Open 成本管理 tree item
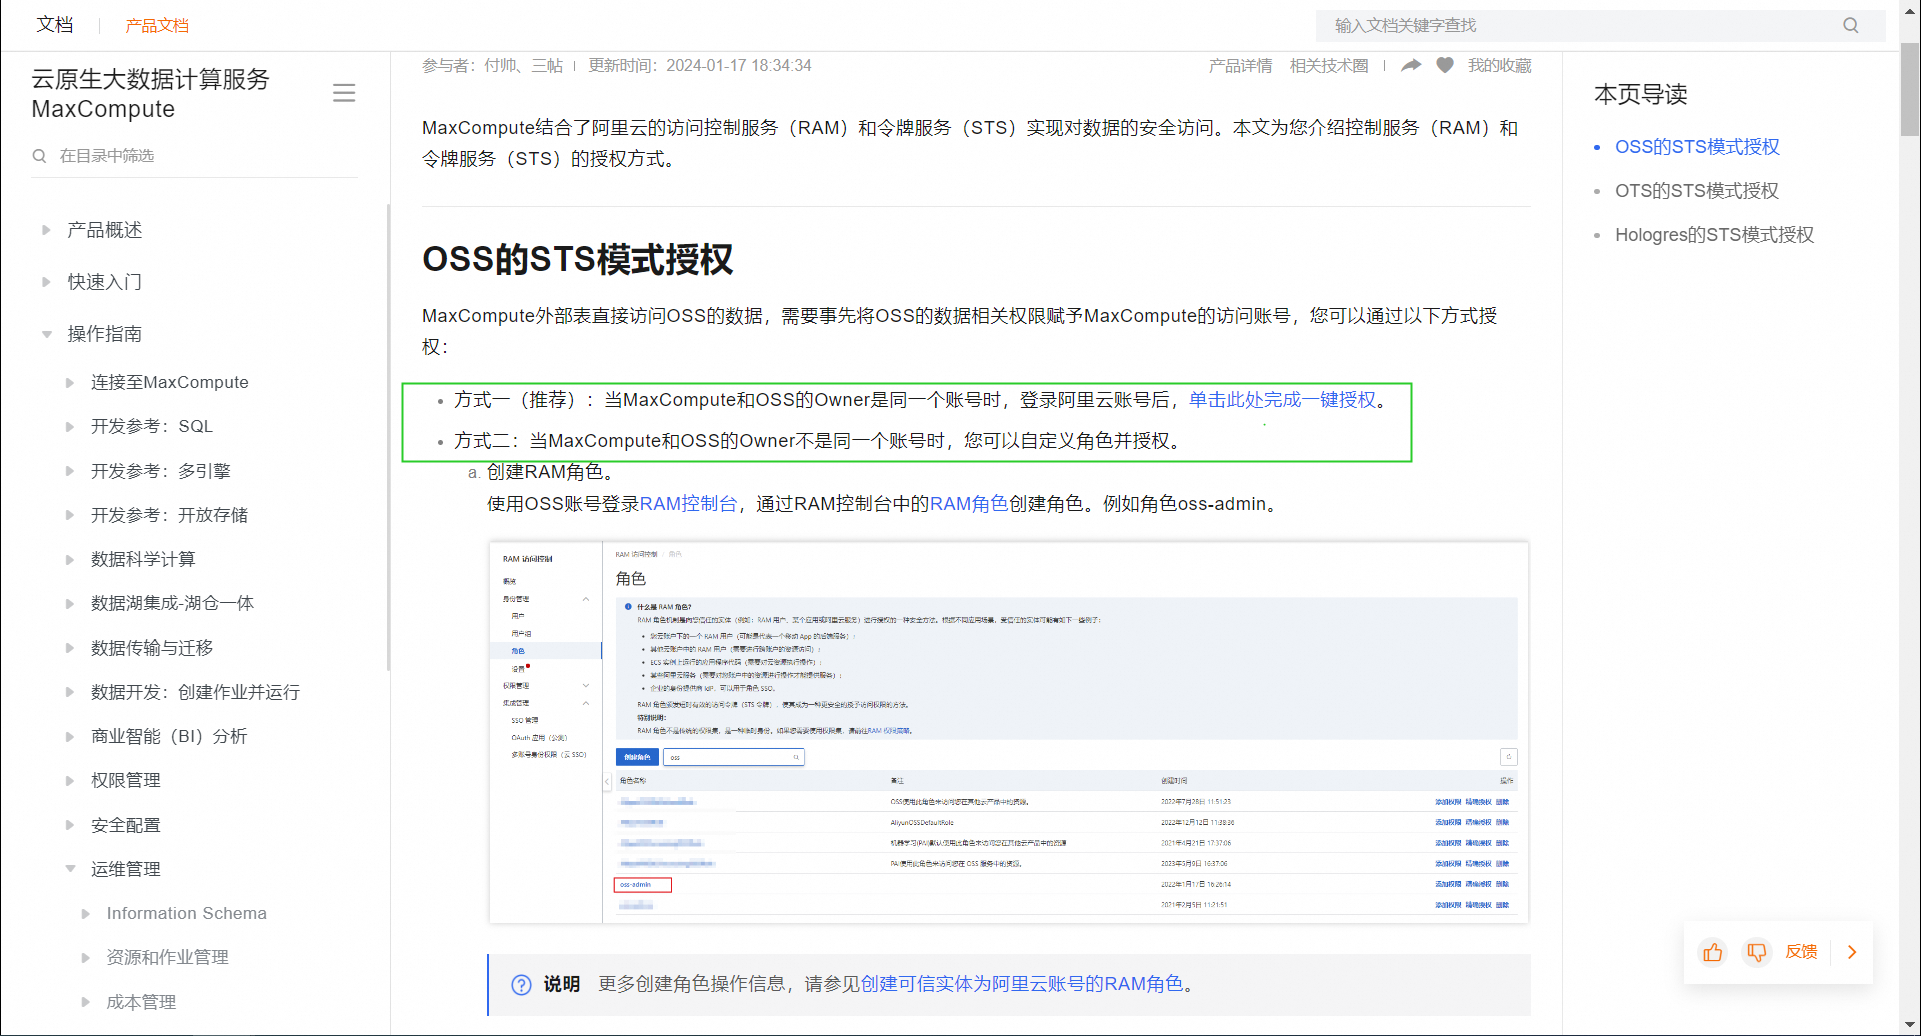 tap(142, 1002)
